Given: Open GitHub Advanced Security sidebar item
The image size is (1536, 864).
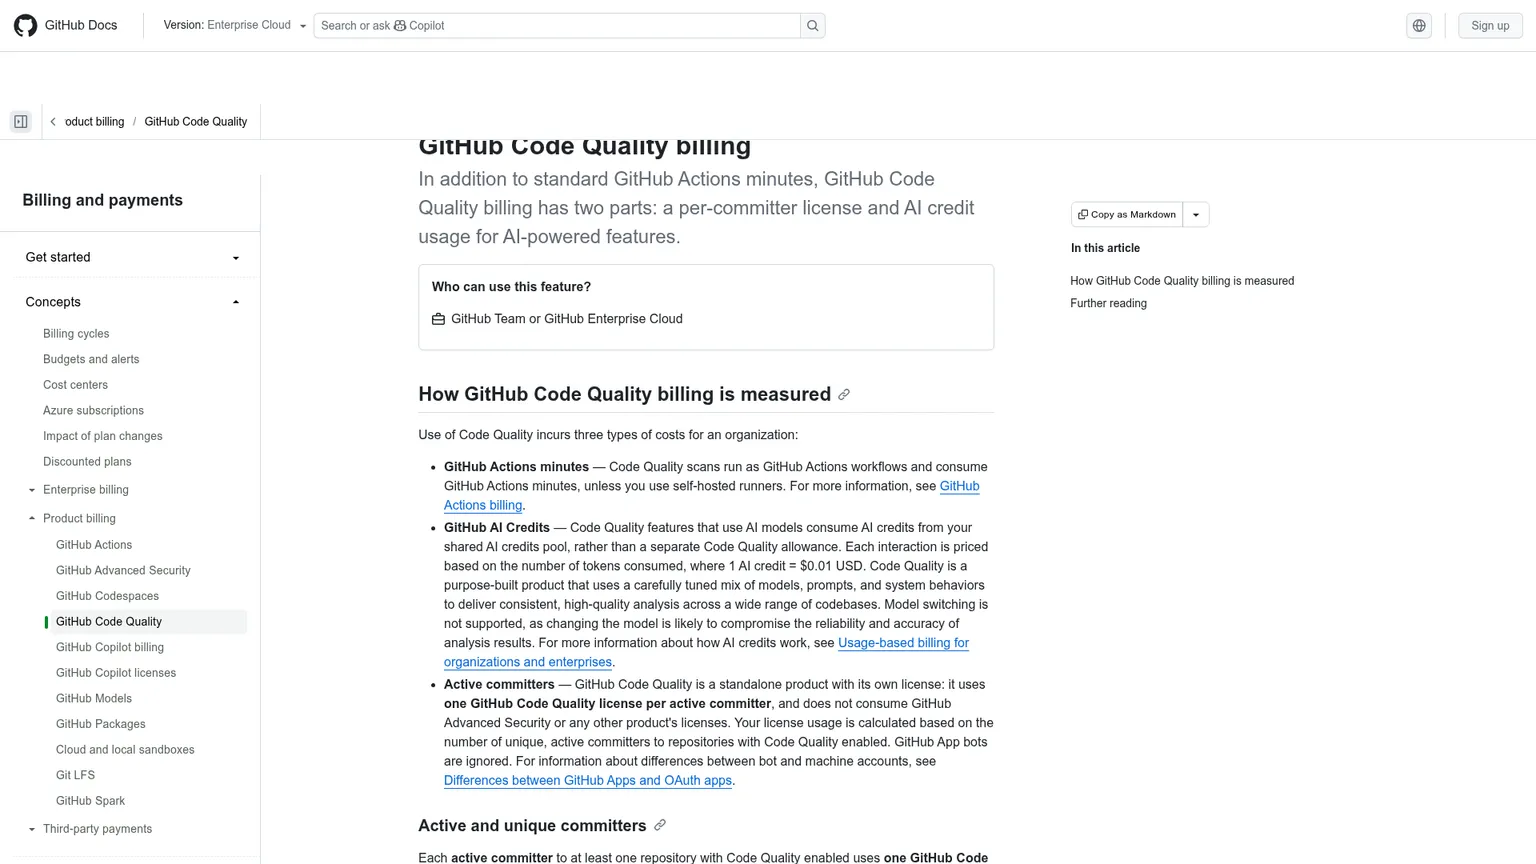Looking at the screenshot, I should 123,571.
